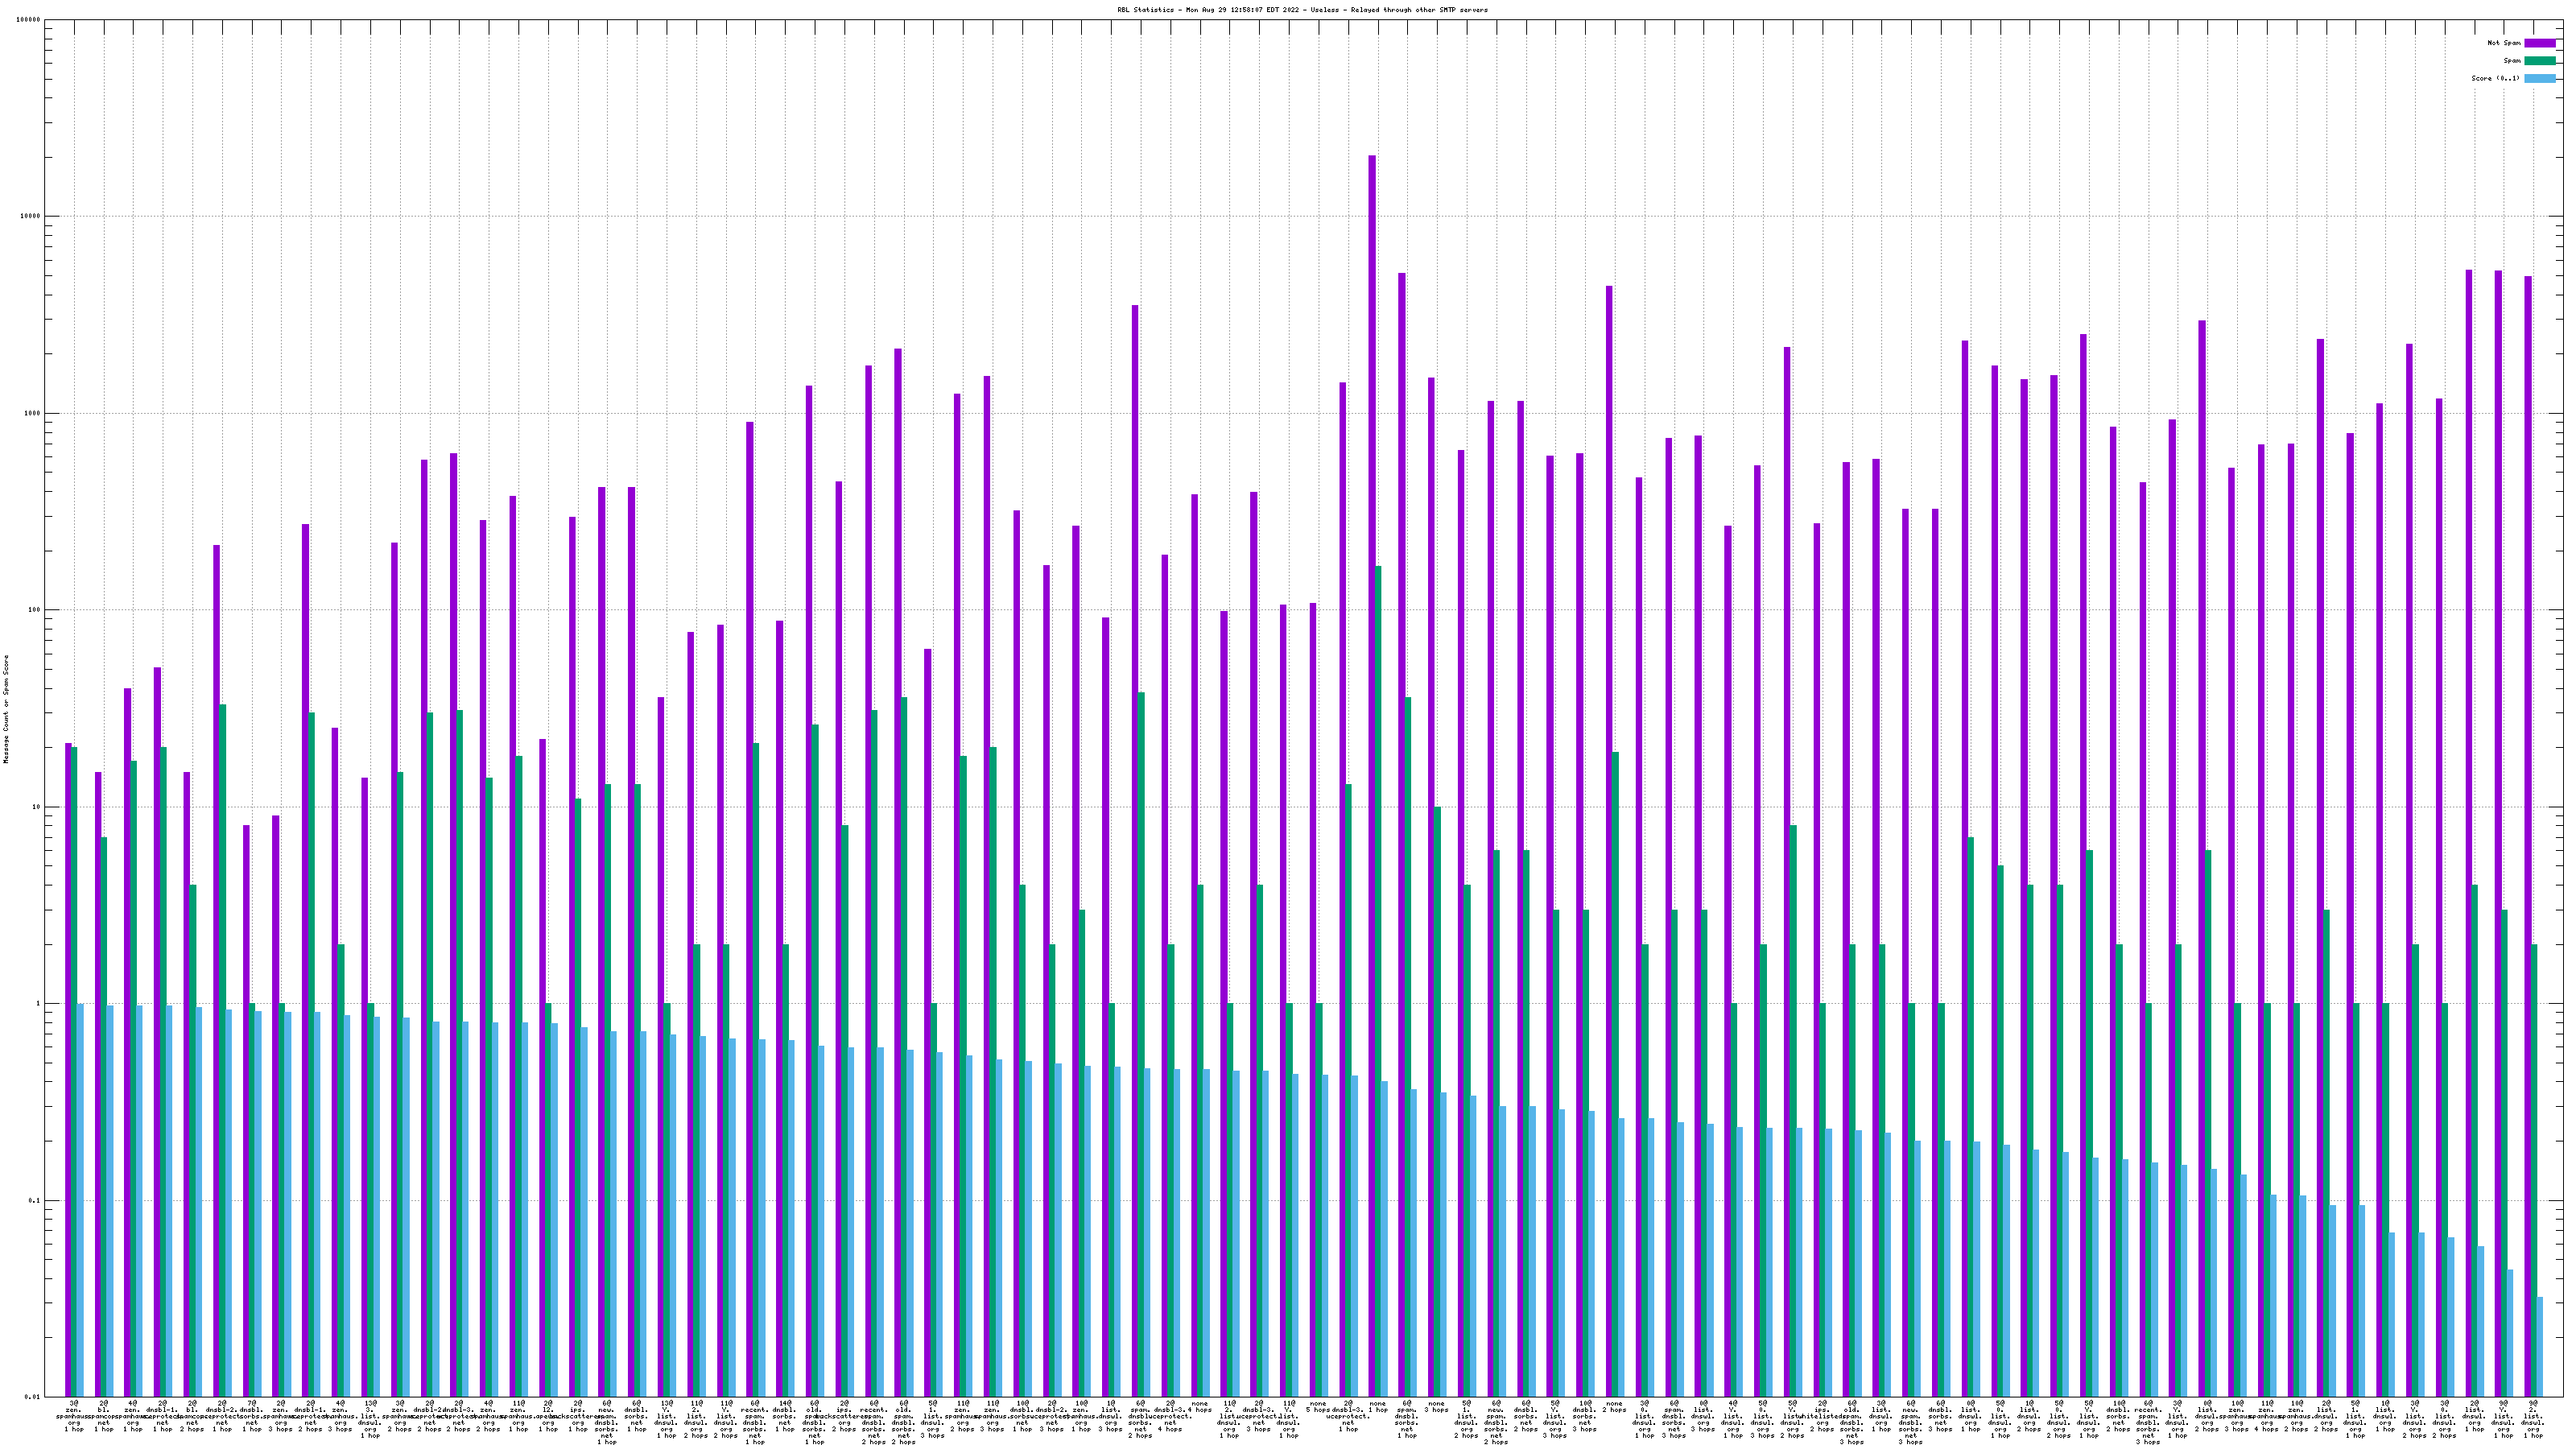Click the 0.01 y-axis tick label
Viewport: 2576px width, 1449px height.
[x=33, y=1397]
